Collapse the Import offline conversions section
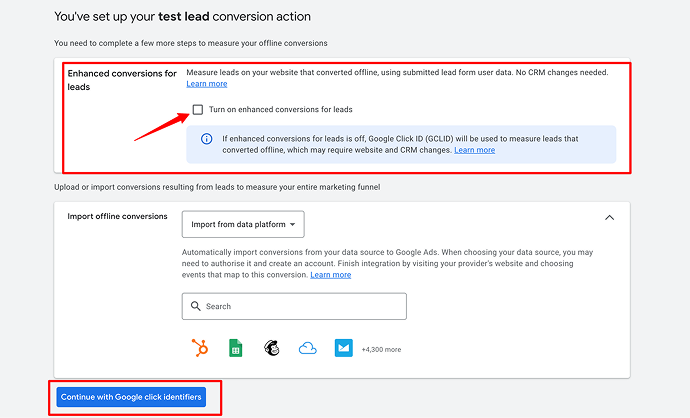 609,218
